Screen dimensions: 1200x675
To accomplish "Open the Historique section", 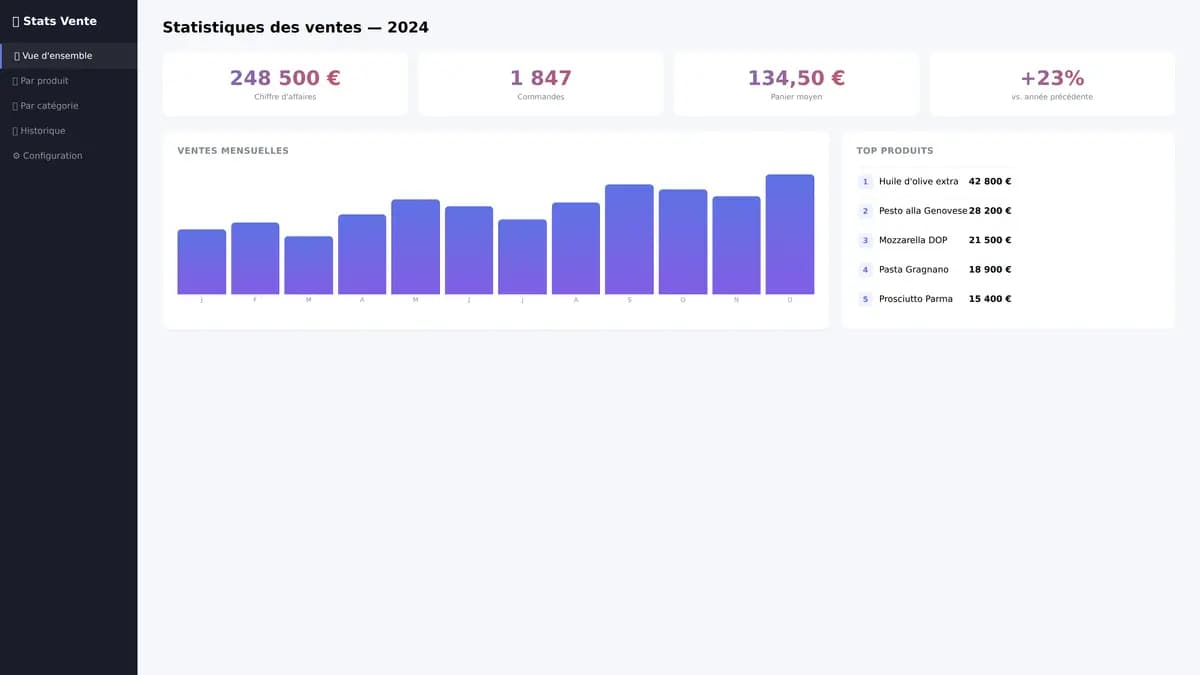I will click(40, 130).
